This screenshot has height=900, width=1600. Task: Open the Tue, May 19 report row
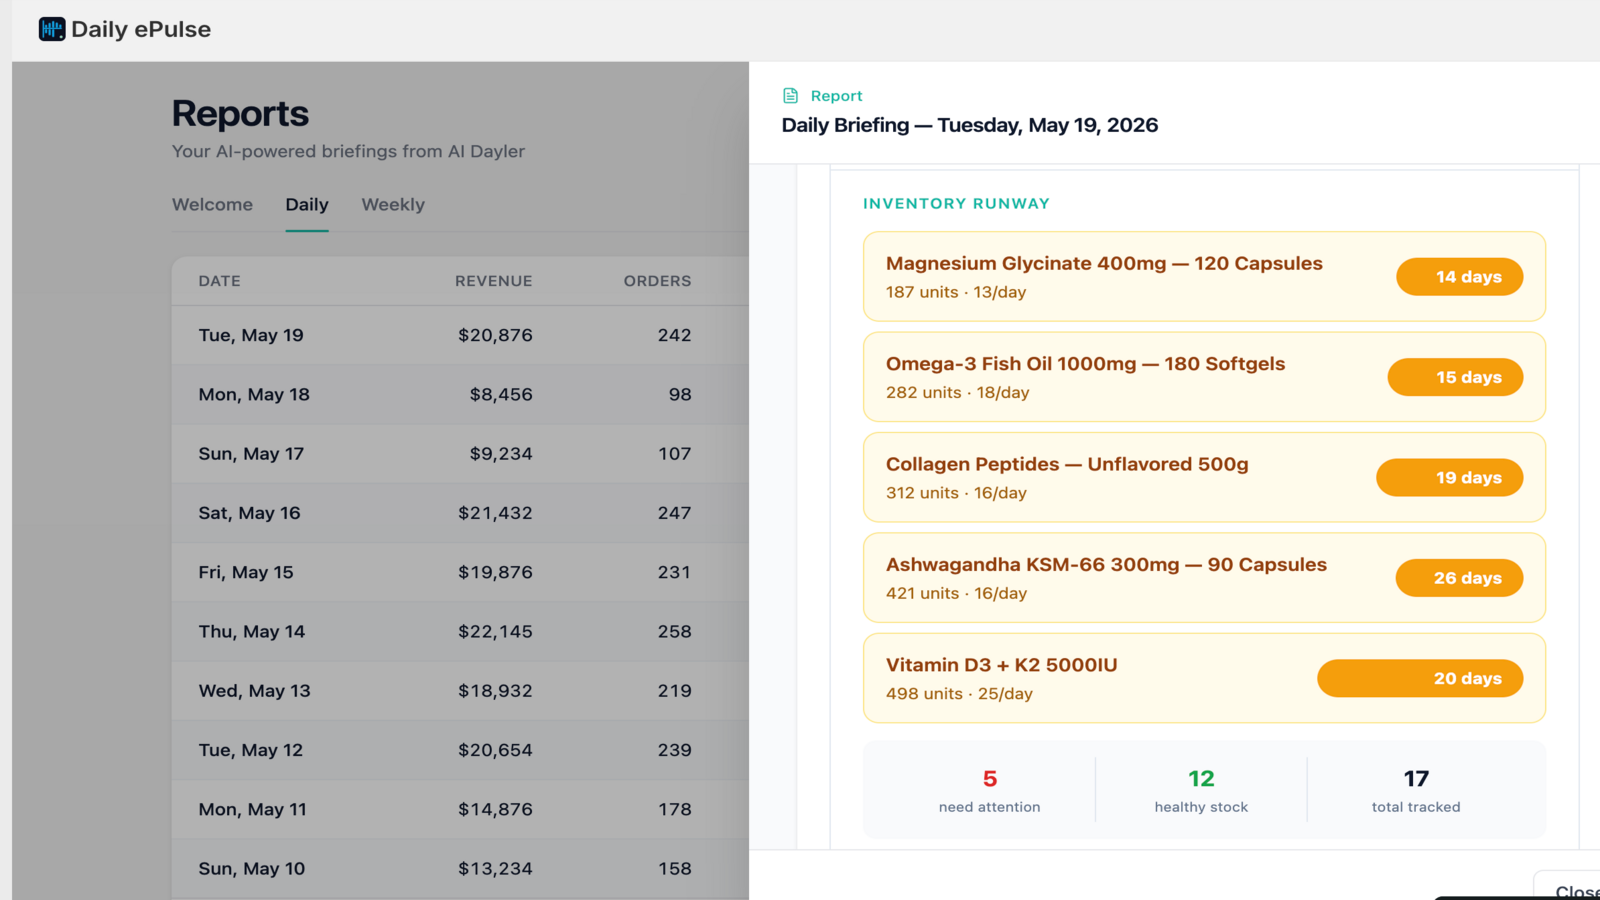[x=460, y=335]
